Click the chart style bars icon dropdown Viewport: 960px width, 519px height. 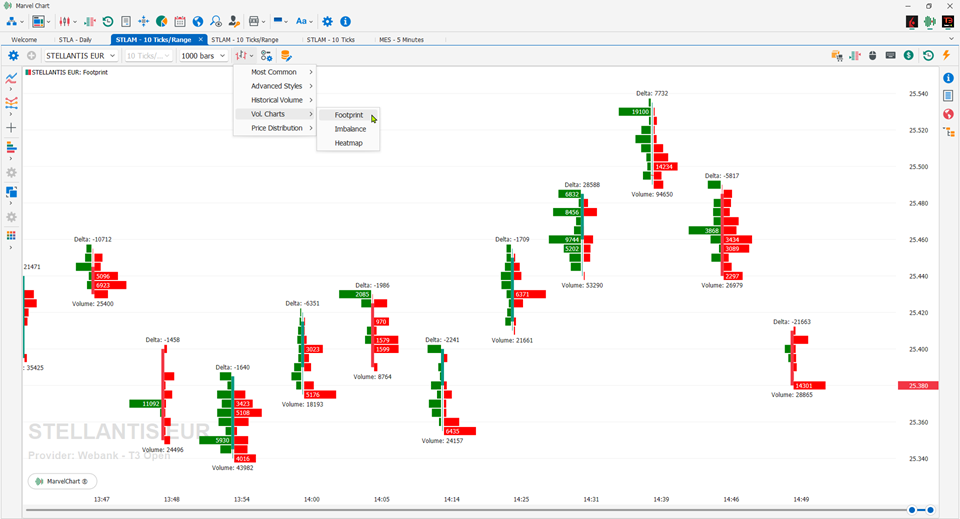244,56
